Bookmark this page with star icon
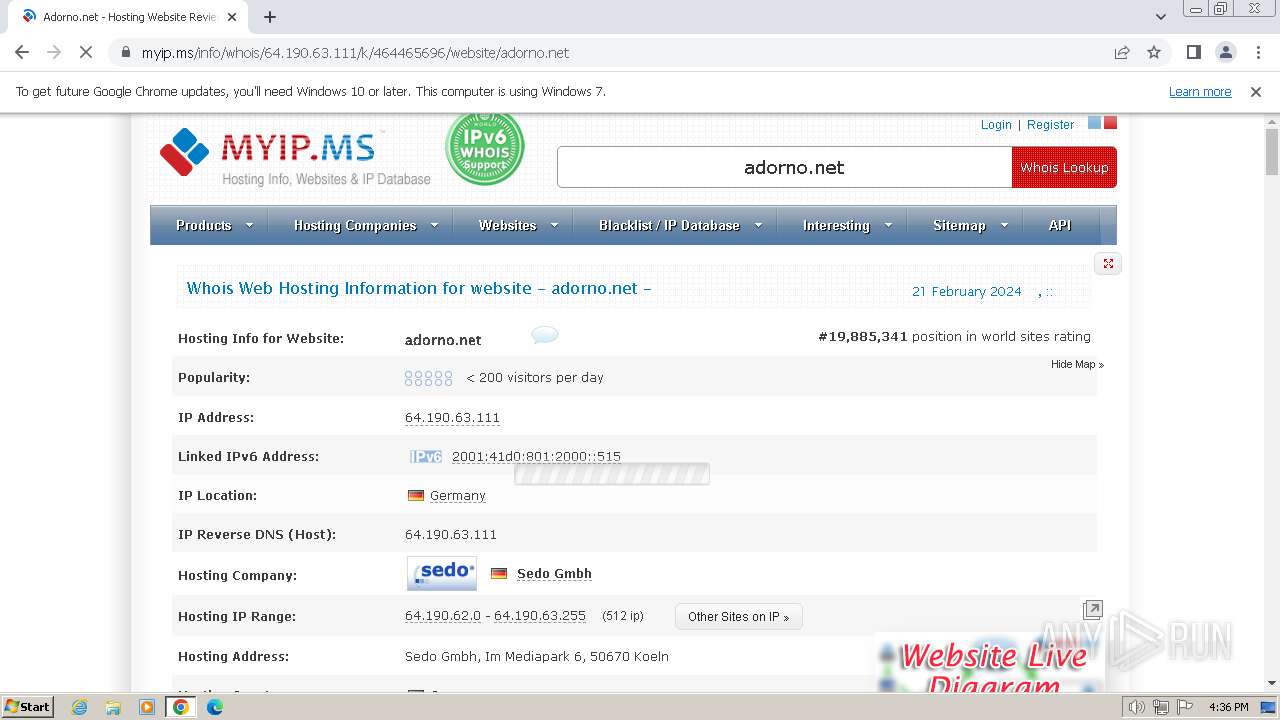Viewport: 1280px width, 720px height. 1154,52
